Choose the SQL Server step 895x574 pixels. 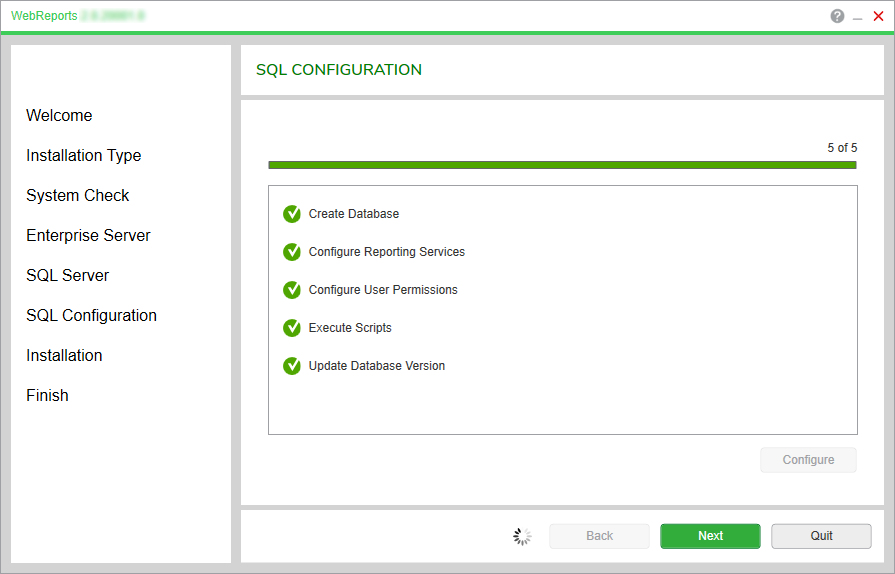68,276
